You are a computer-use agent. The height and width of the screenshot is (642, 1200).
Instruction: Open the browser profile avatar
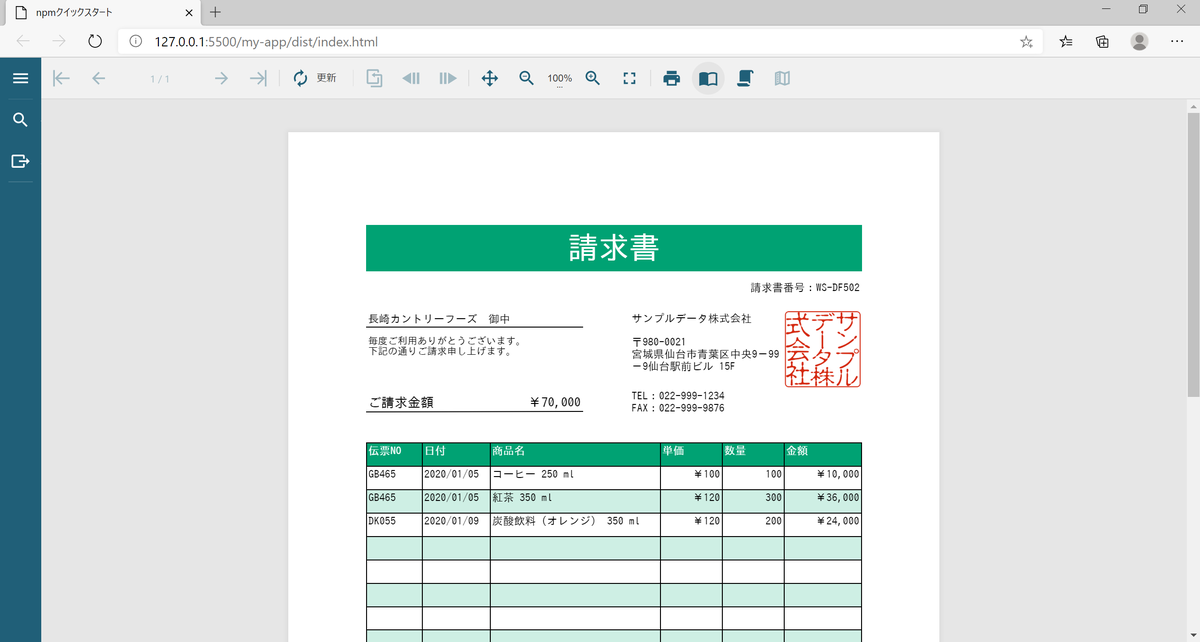coord(1139,41)
